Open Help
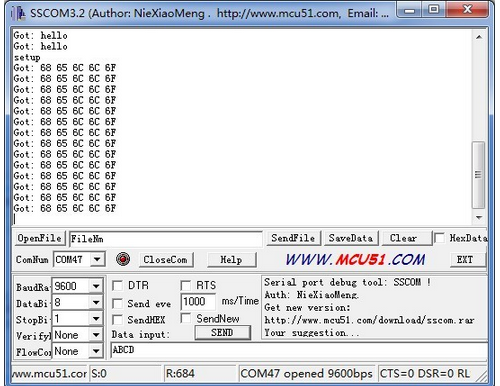The width and height of the screenshot is (500, 386). (231, 260)
